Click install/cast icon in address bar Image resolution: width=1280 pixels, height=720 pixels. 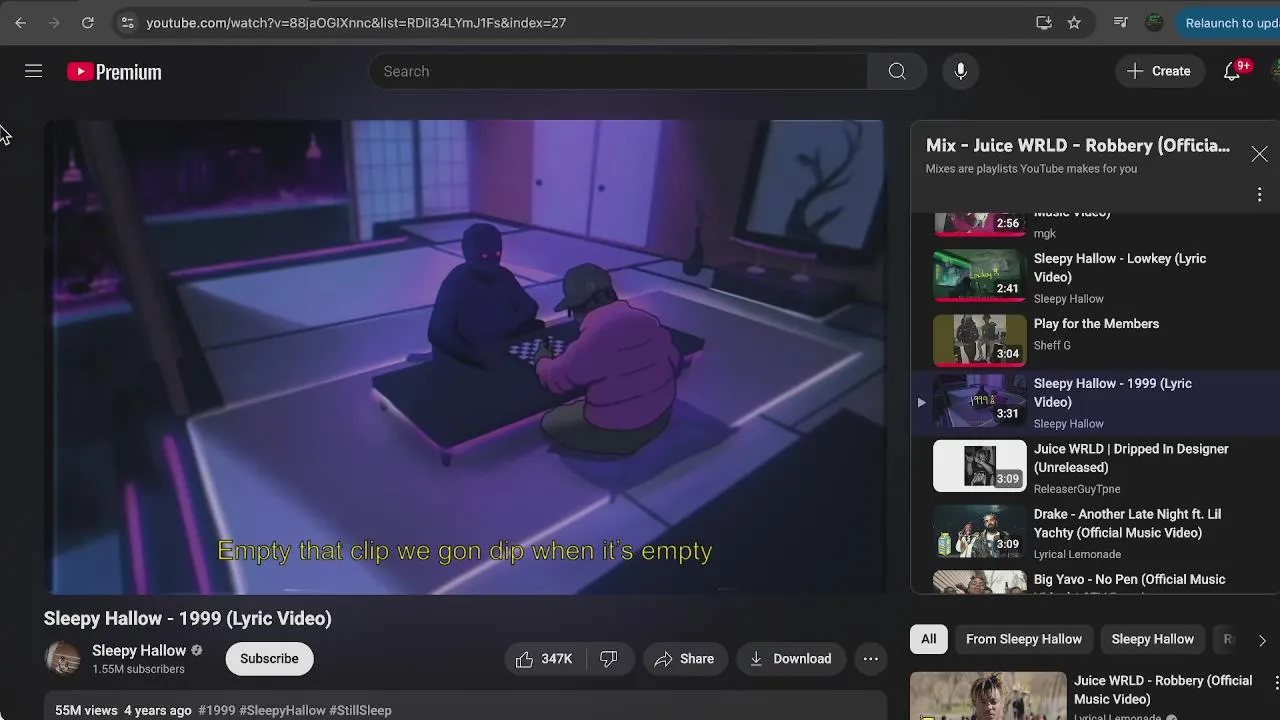pos(1044,22)
